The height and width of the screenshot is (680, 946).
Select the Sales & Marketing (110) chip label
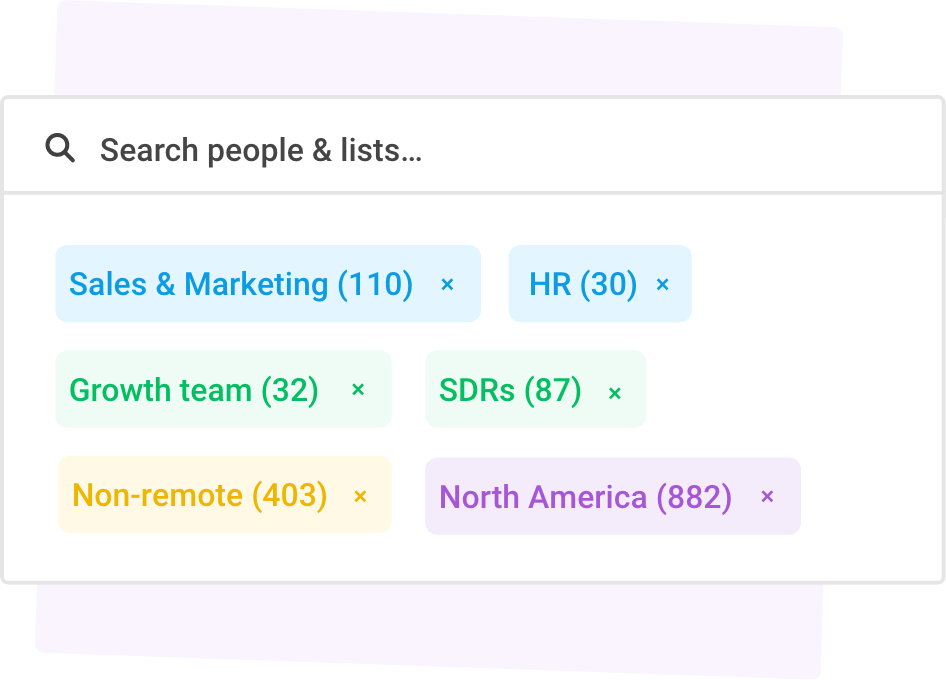coord(241,284)
